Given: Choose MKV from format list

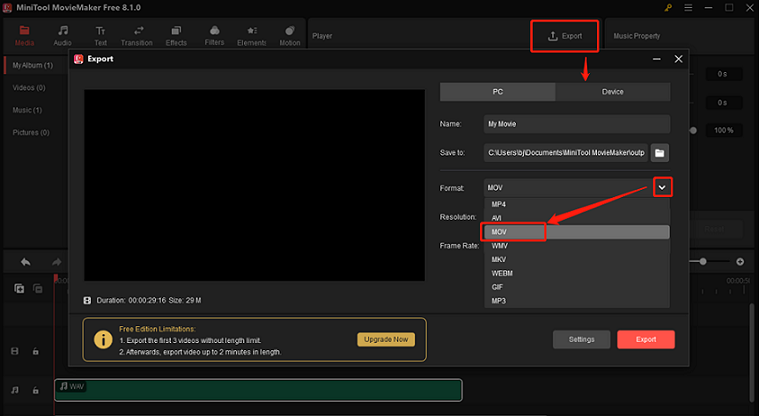Looking at the screenshot, I should 577,260.
